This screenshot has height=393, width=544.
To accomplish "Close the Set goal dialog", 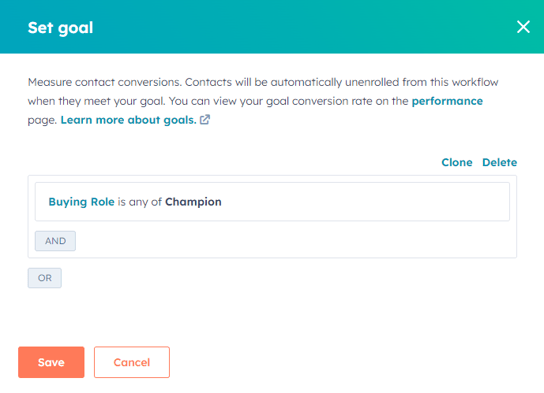I will (523, 27).
